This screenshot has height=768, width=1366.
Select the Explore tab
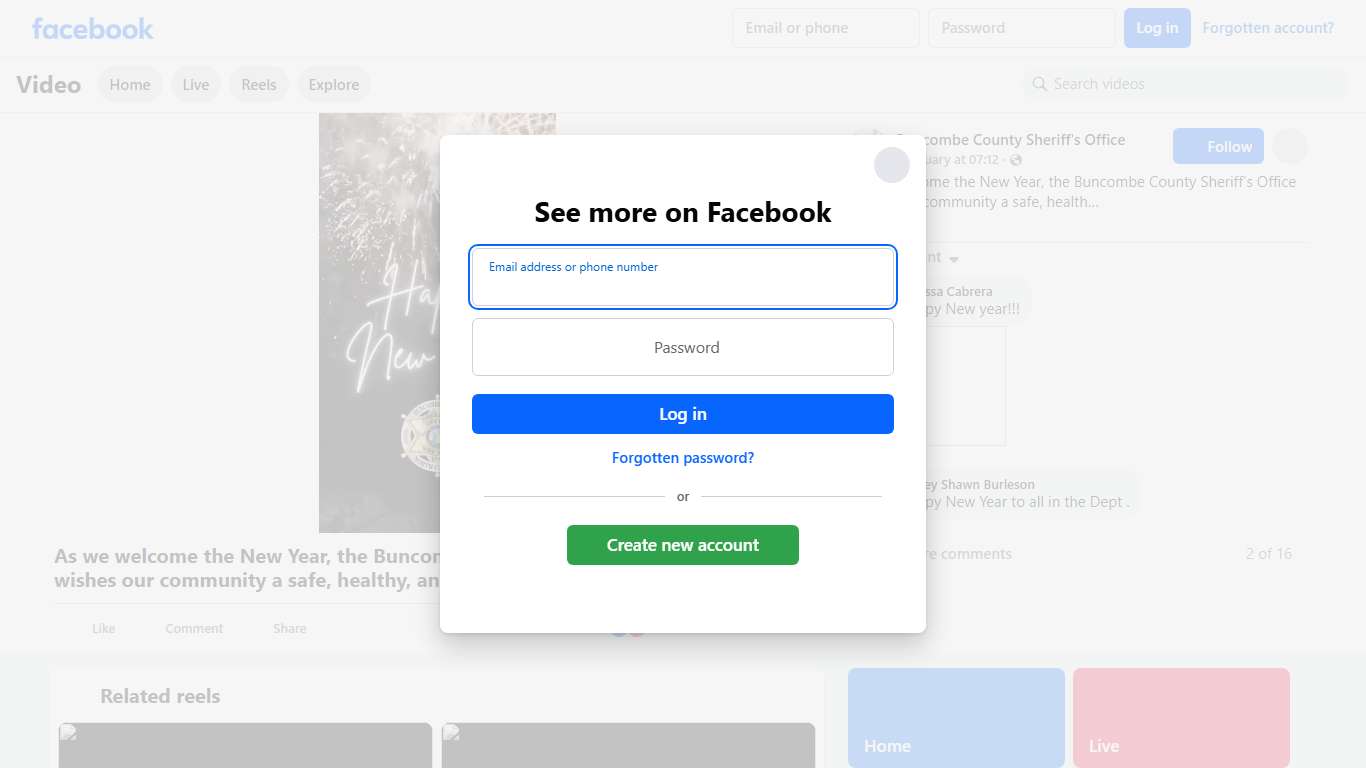334,85
